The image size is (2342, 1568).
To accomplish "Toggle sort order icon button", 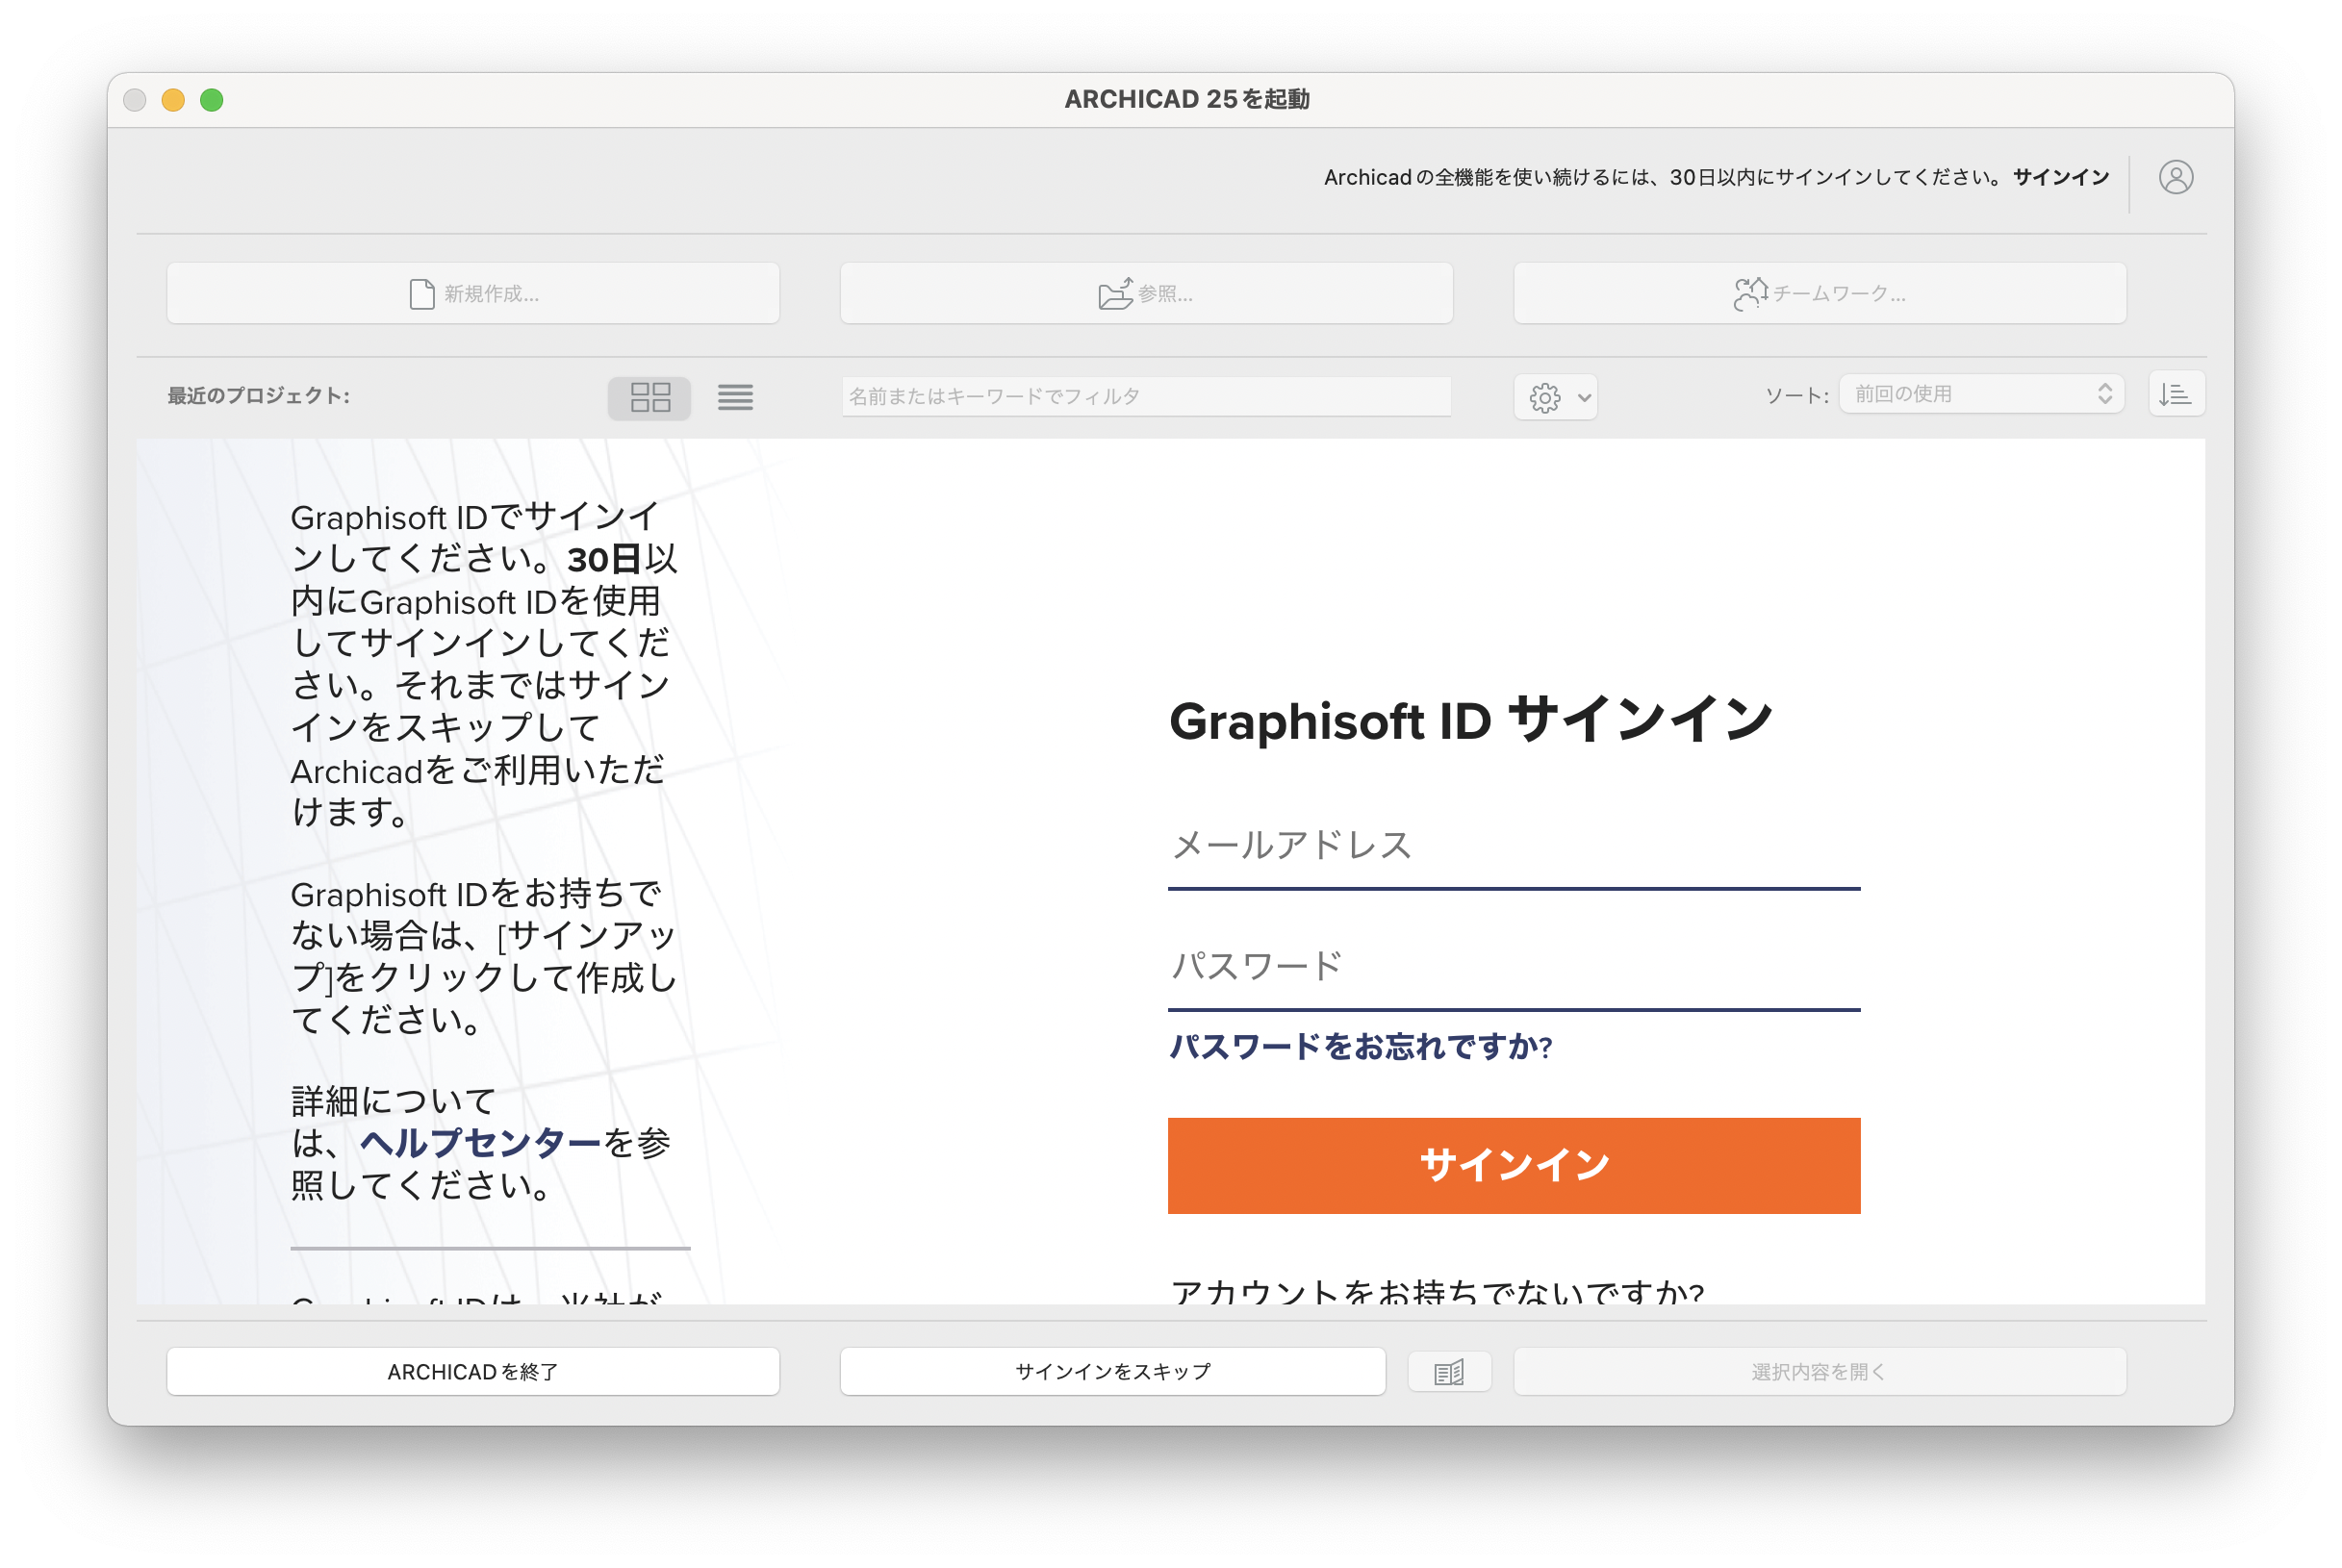I will [2176, 394].
